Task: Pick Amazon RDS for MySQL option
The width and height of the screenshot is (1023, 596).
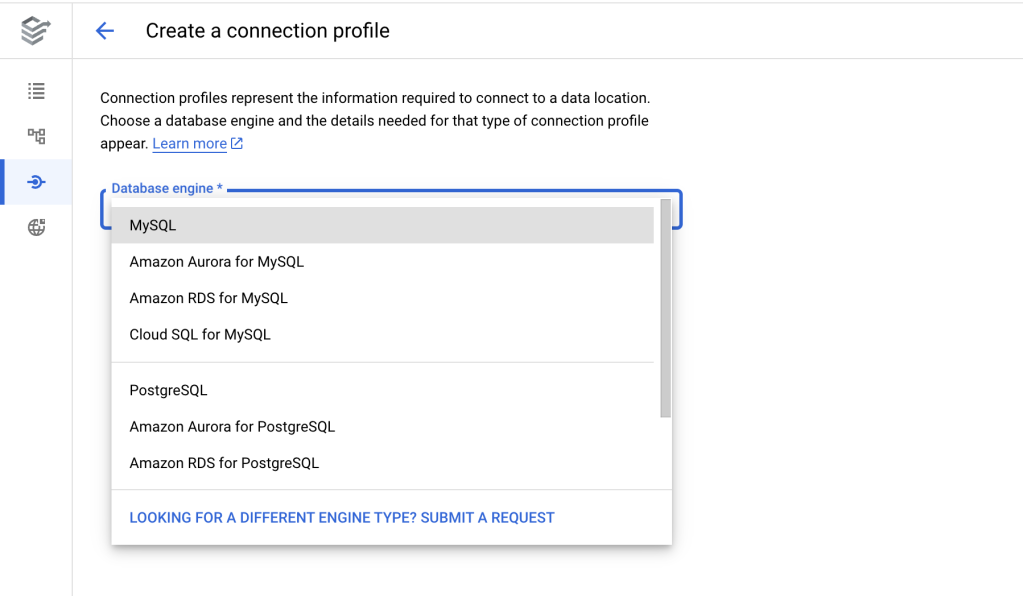Action: coord(208,298)
